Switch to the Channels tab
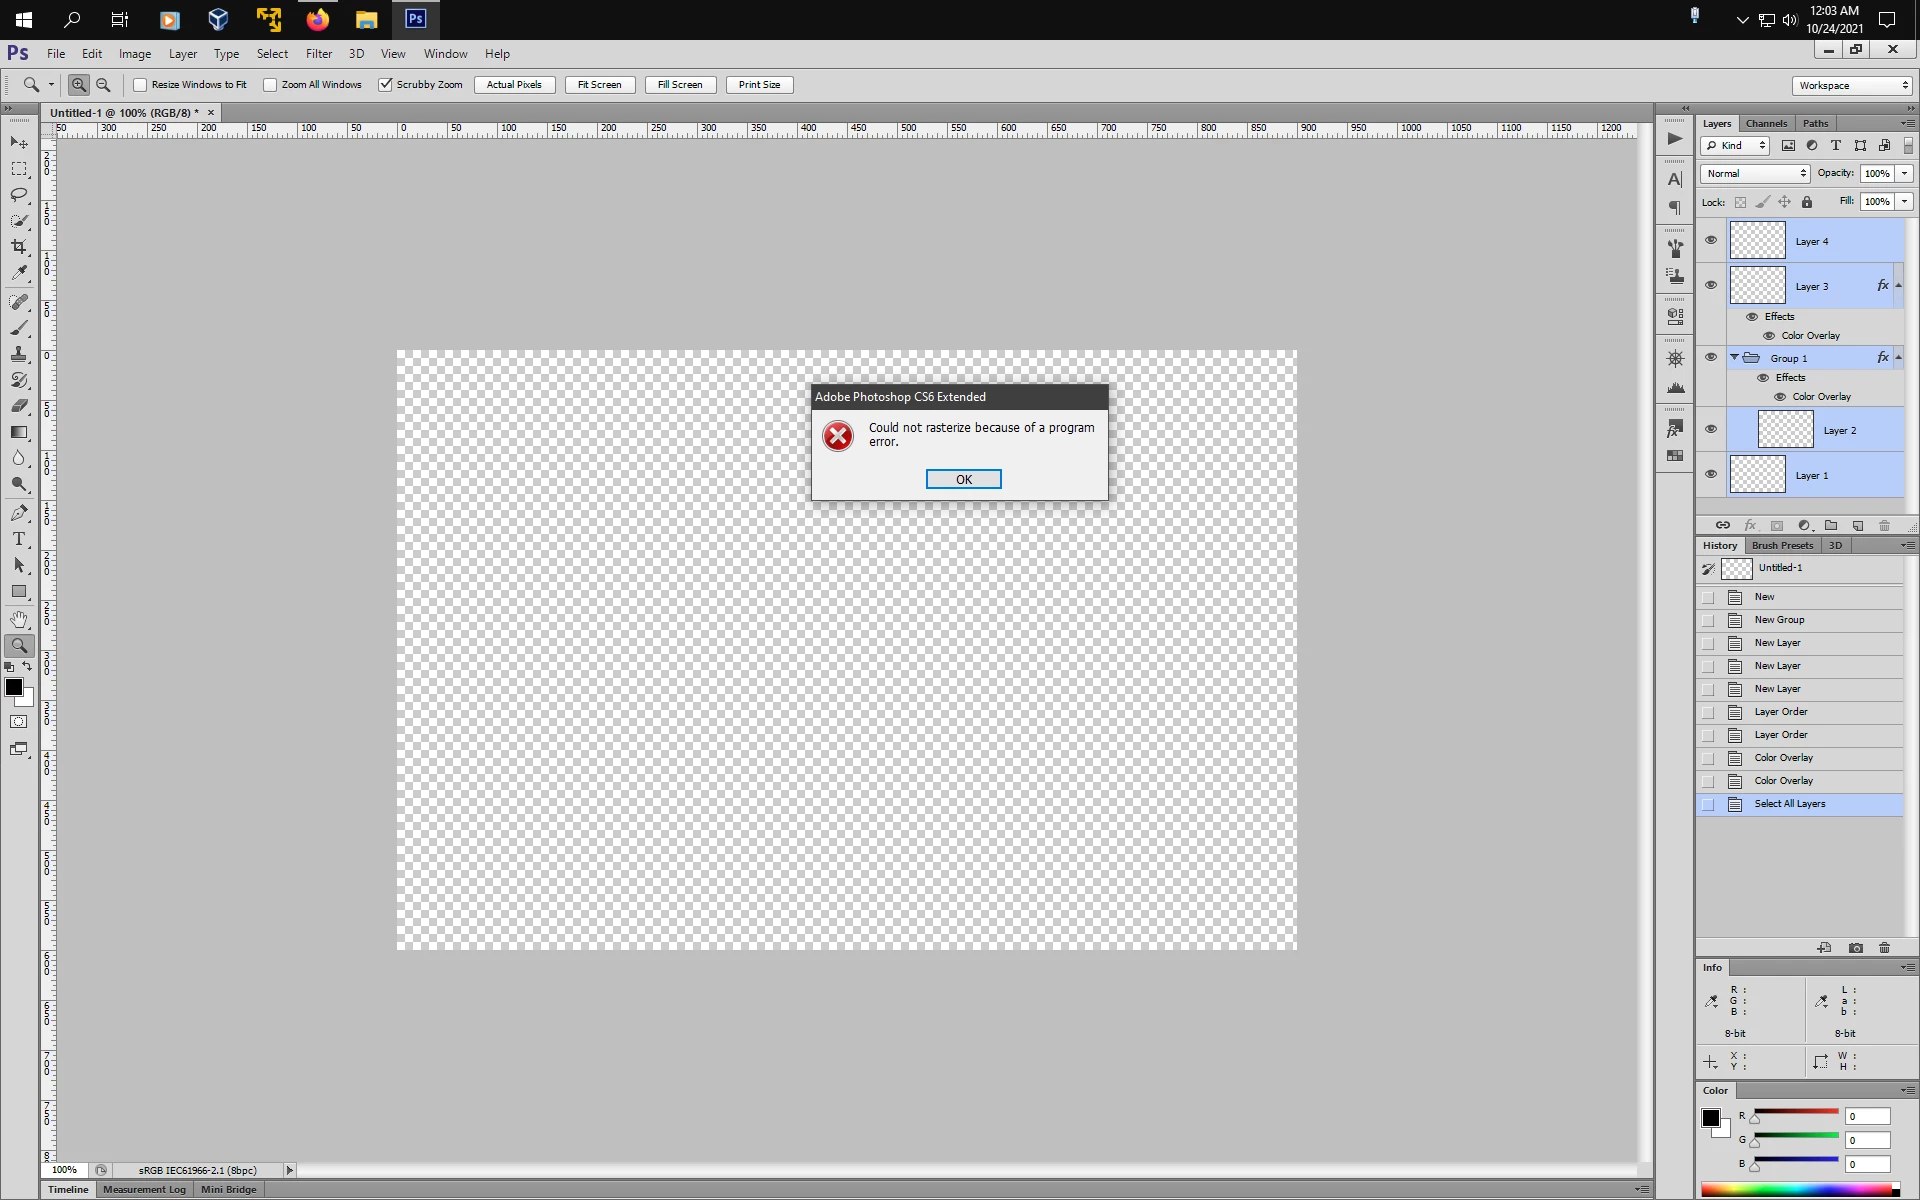This screenshot has width=1920, height=1200. (1766, 124)
